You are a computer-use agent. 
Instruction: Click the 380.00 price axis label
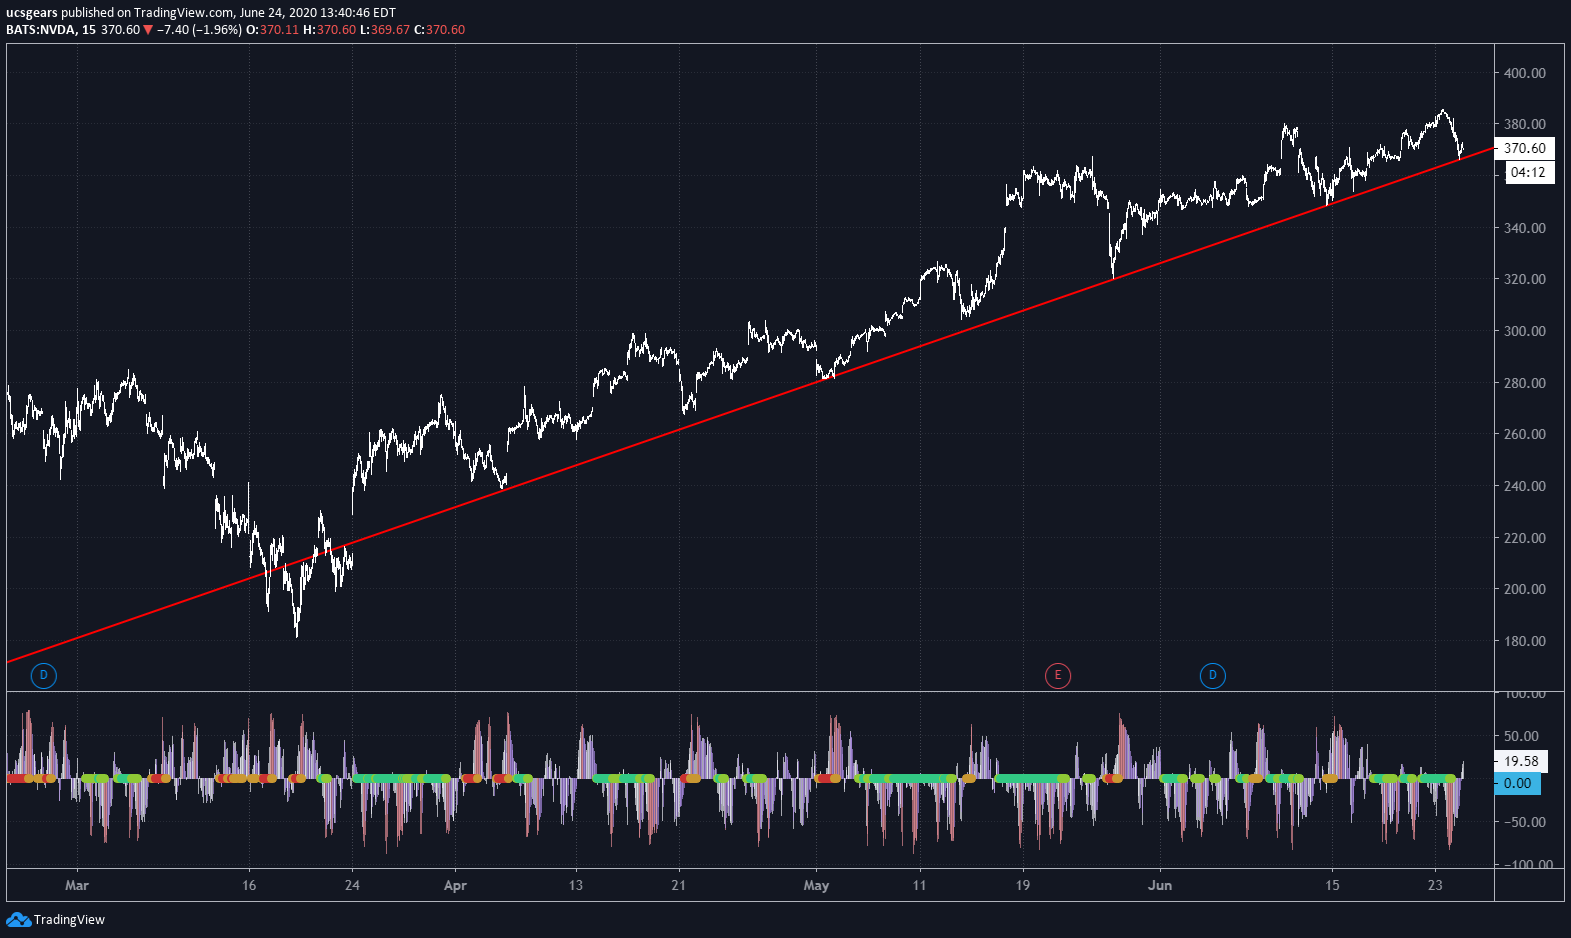1525,124
